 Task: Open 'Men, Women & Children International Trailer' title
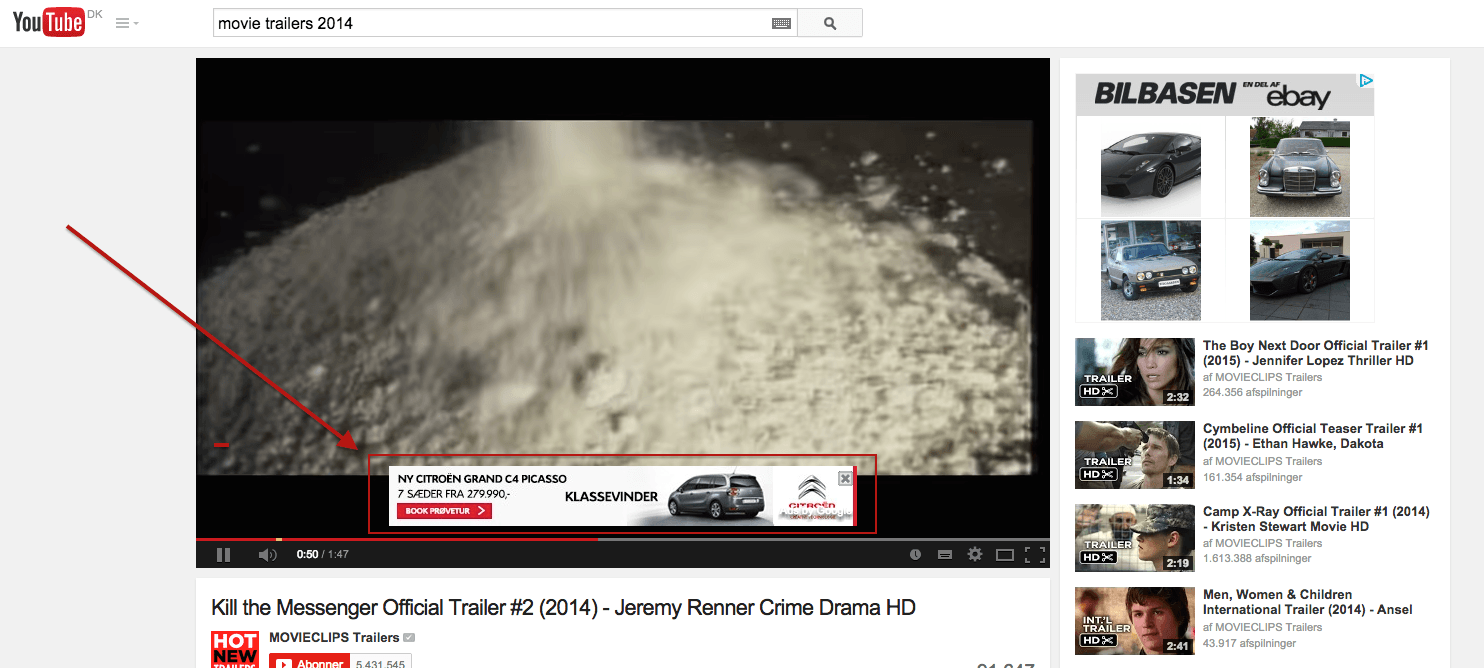pyautogui.click(x=1308, y=602)
